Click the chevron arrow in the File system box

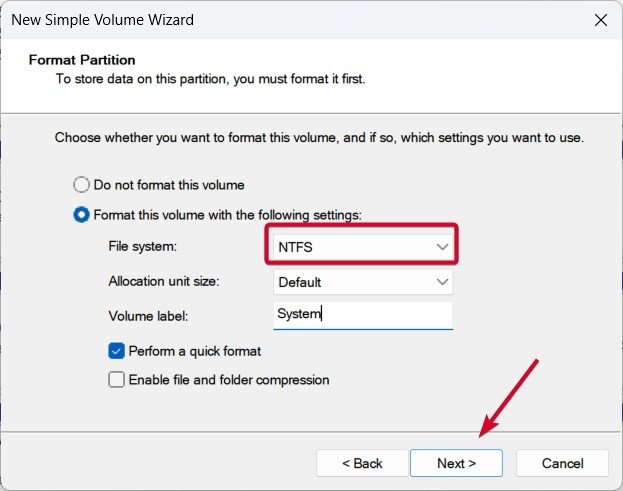click(x=443, y=246)
